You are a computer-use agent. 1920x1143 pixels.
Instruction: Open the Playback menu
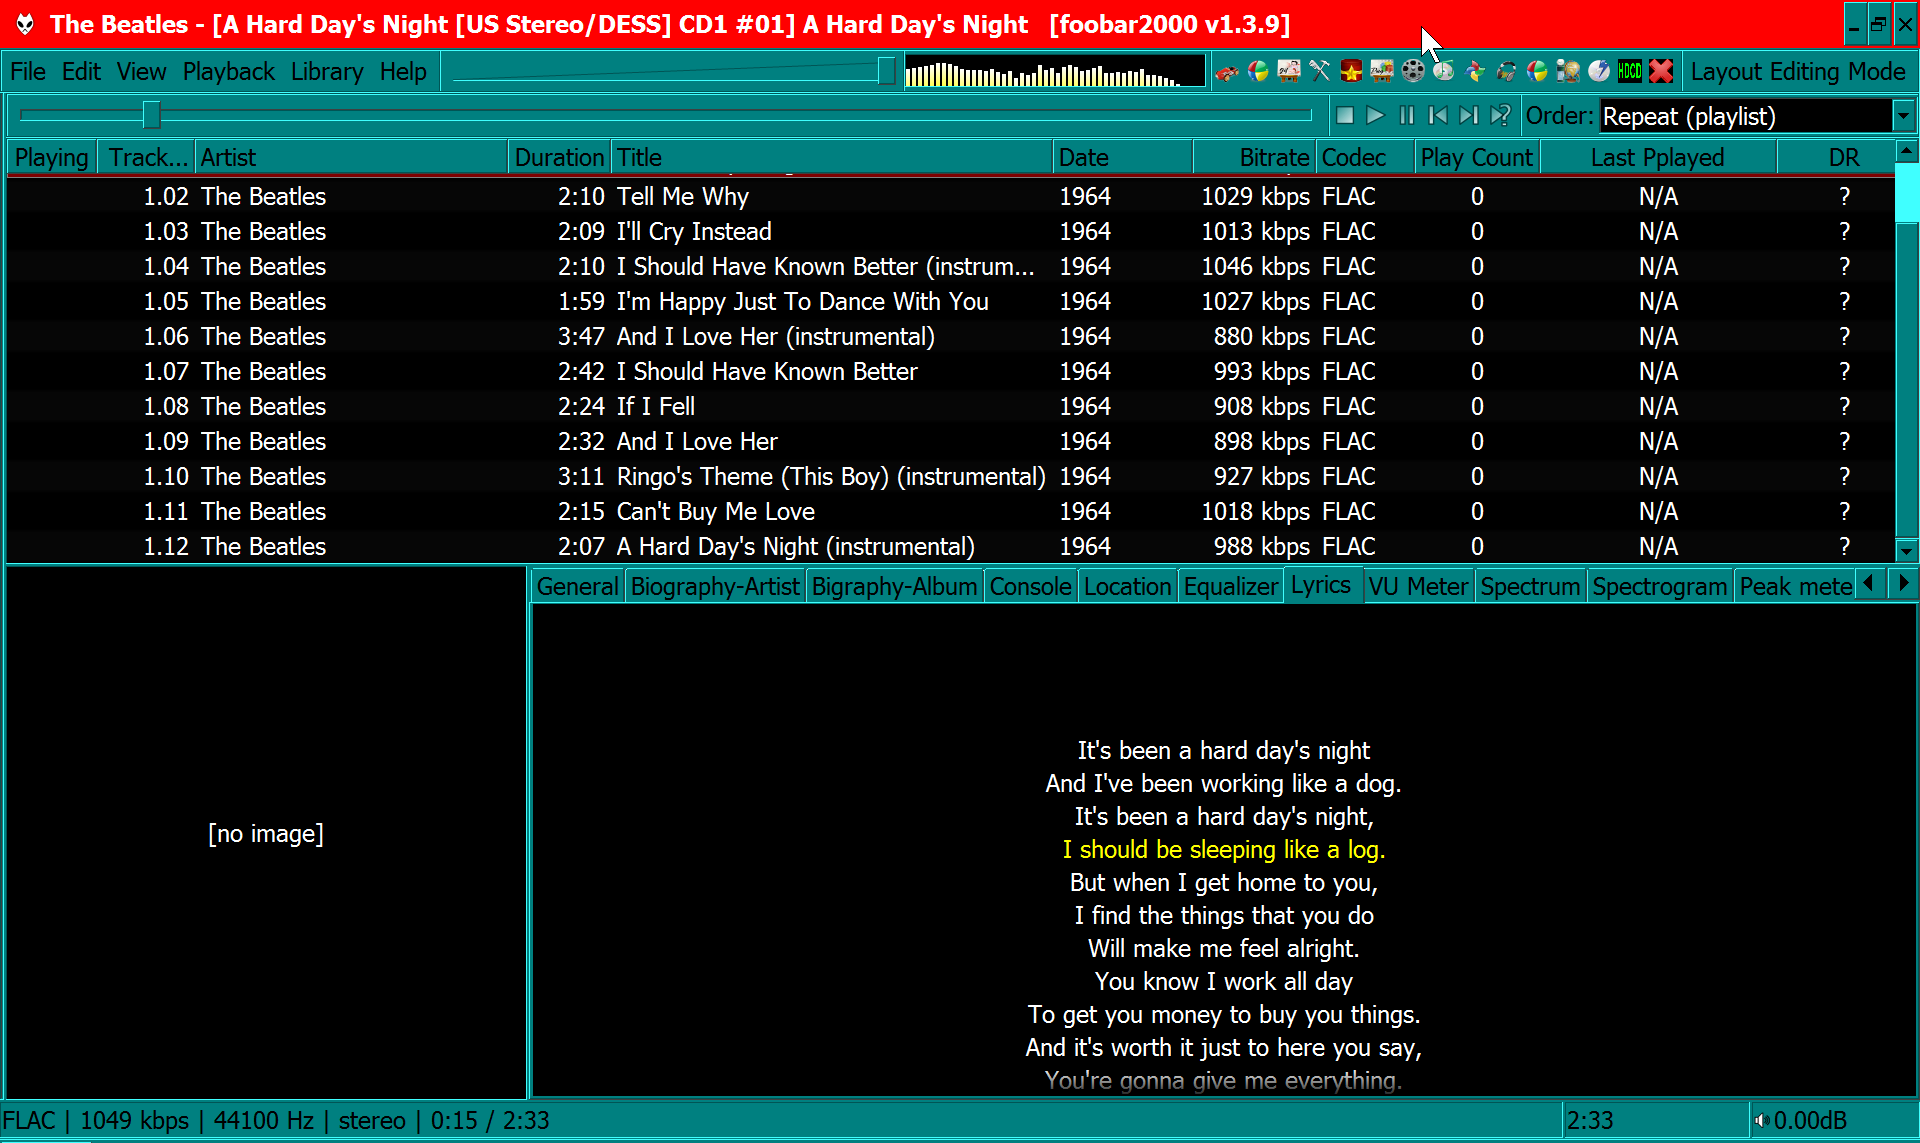click(x=229, y=72)
